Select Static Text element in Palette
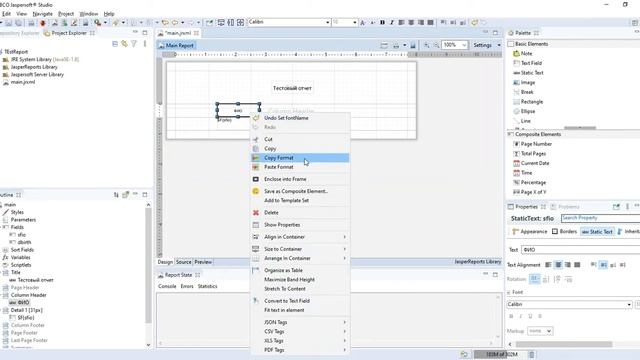This screenshot has width=640, height=360. (528, 73)
